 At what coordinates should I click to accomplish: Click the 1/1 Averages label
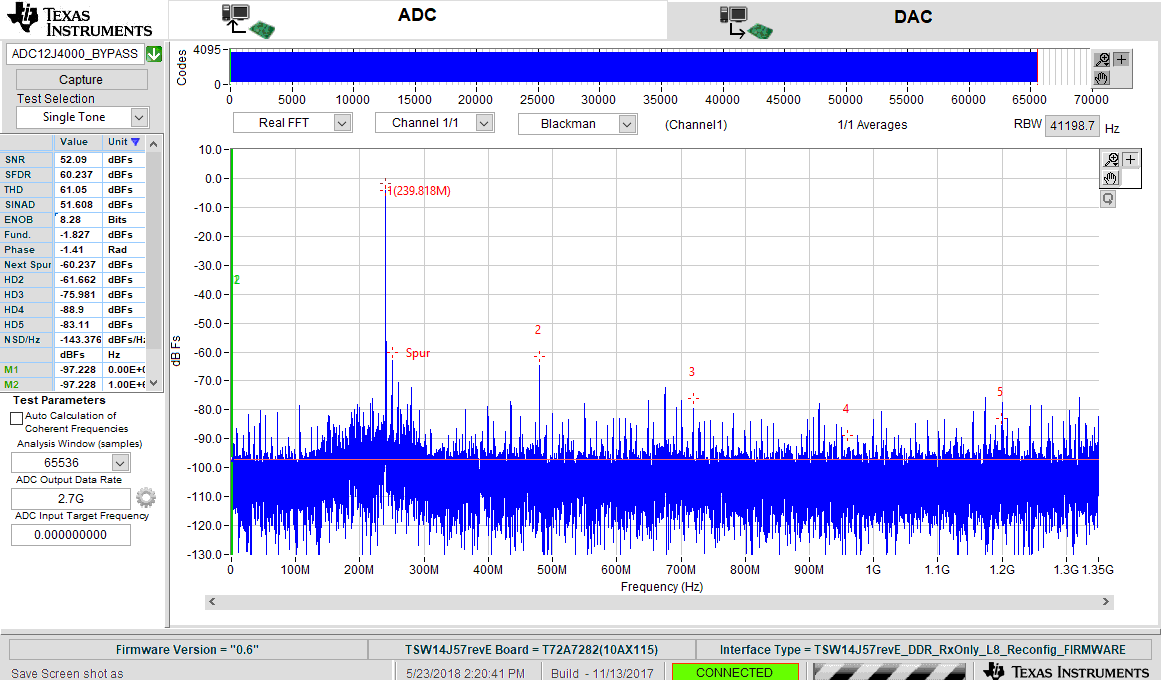872,124
